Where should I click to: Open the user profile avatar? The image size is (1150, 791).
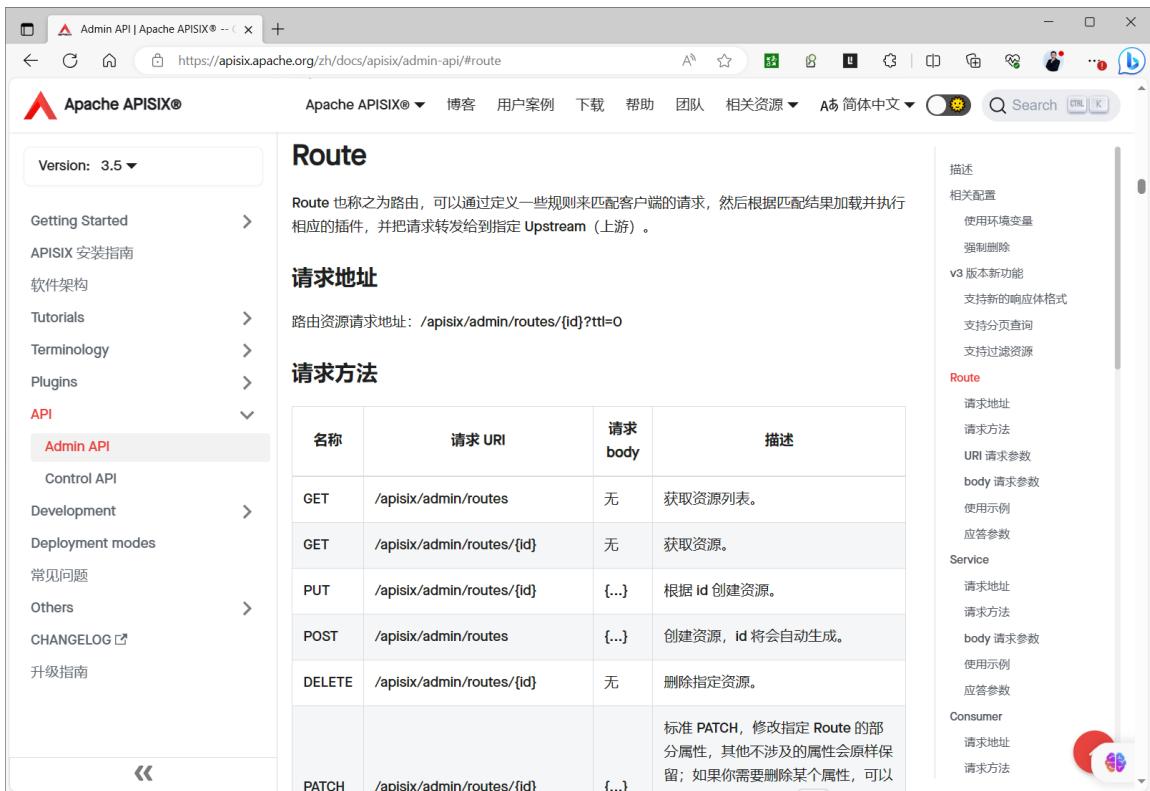click(1053, 61)
